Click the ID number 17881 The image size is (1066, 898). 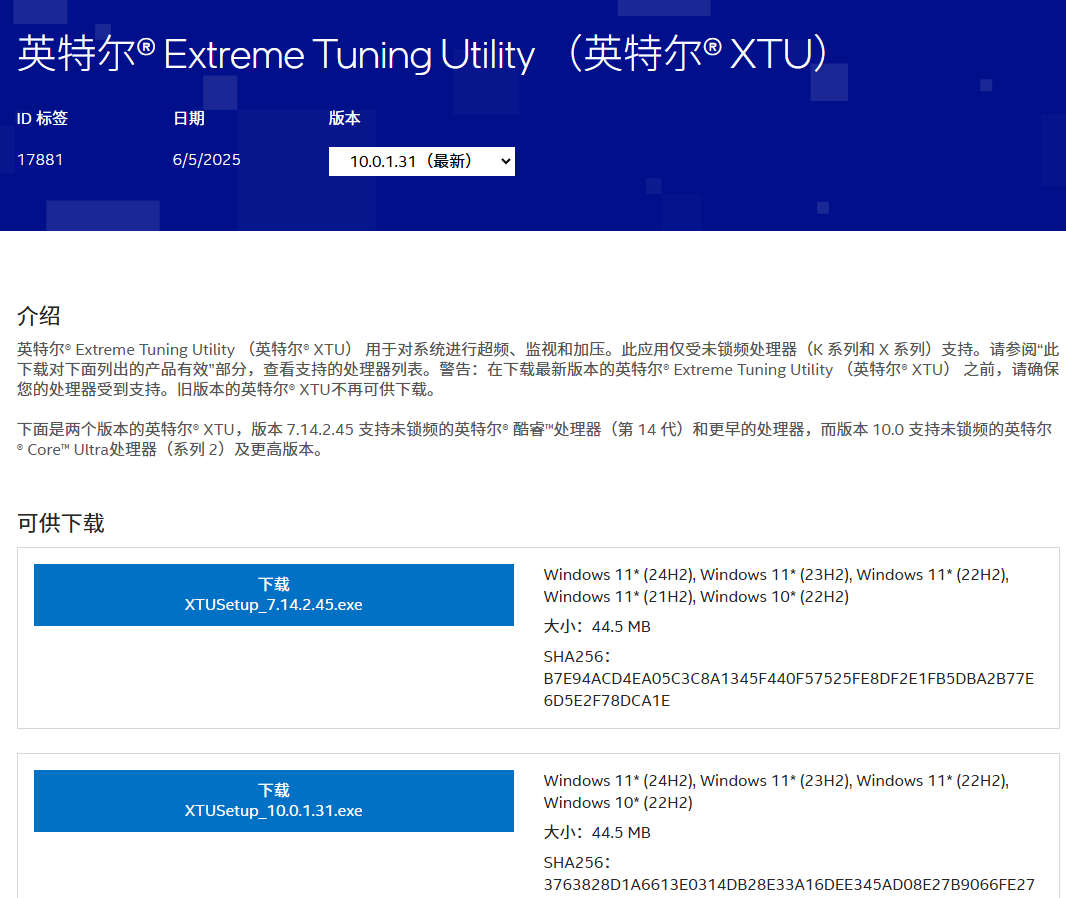coord(40,160)
